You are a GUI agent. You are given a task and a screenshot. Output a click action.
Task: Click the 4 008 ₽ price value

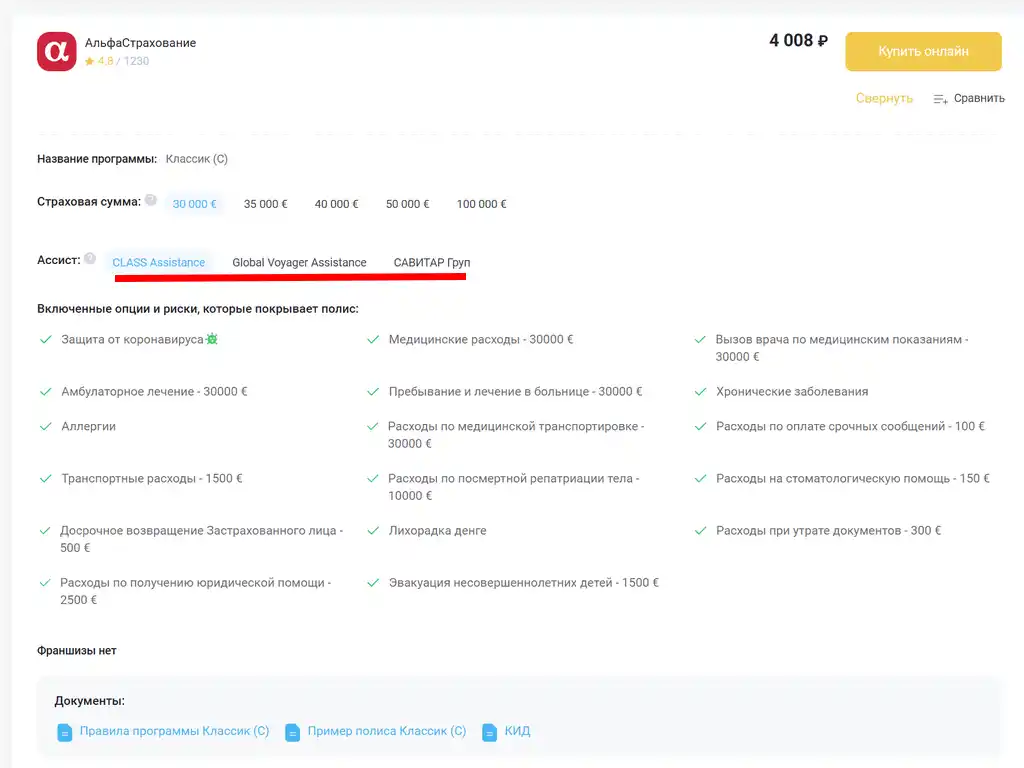coord(797,41)
